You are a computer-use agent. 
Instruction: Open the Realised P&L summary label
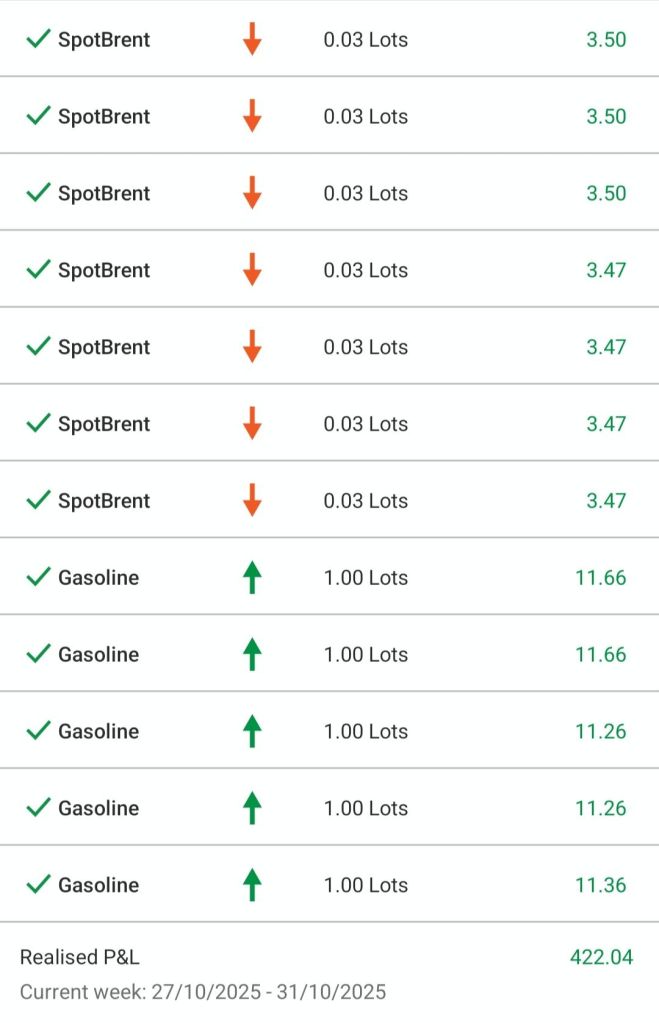(80, 957)
